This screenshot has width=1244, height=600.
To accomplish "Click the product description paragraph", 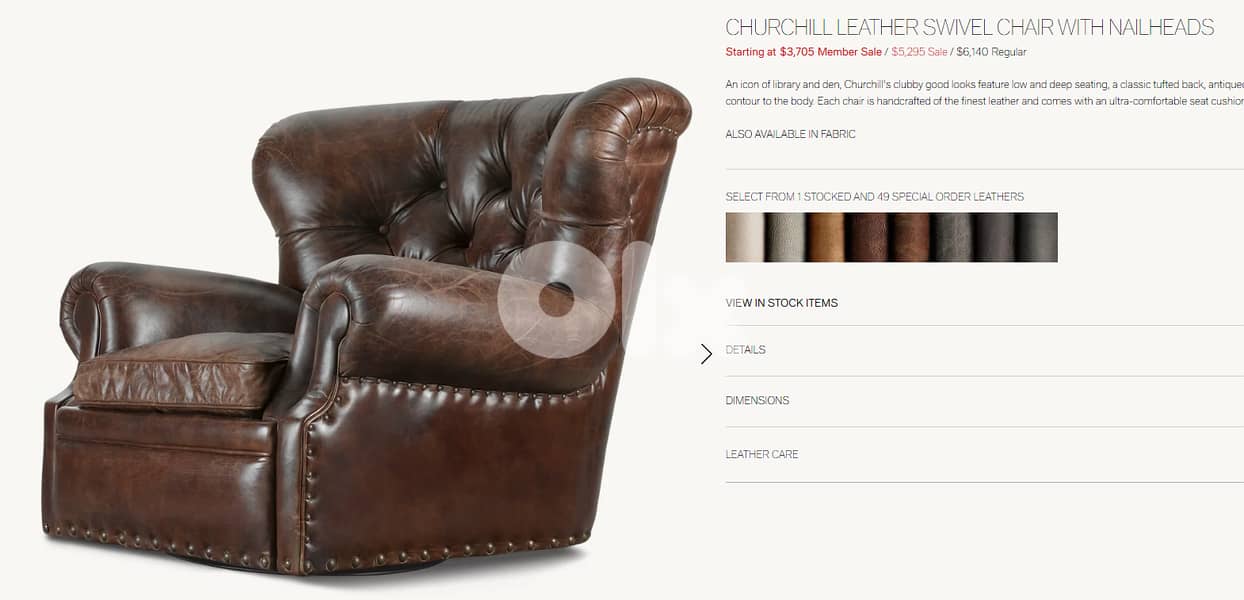I will 985,93.
